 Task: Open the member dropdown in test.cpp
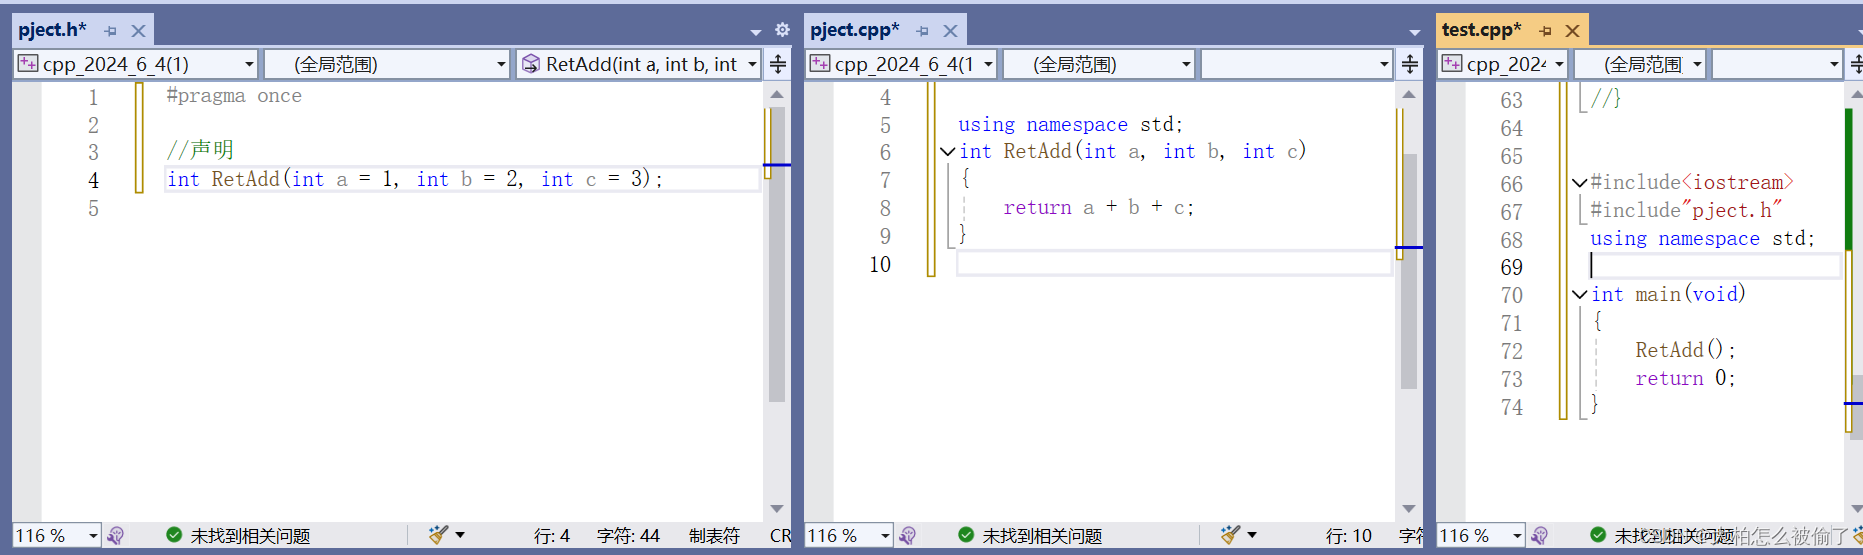pyautogui.click(x=1777, y=64)
